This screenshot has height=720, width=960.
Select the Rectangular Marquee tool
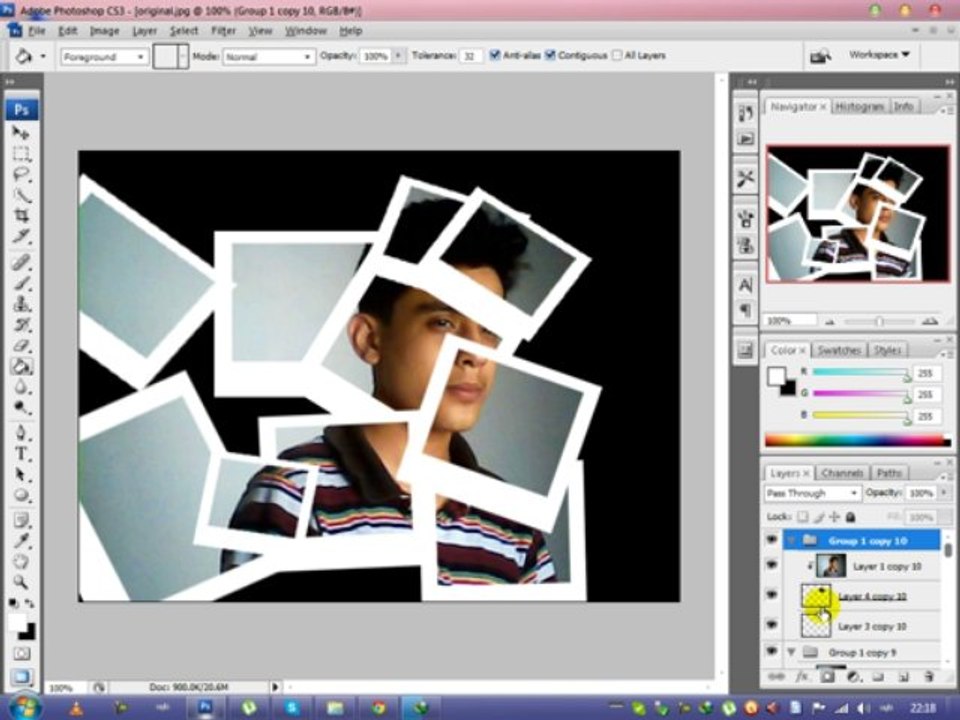point(21,154)
